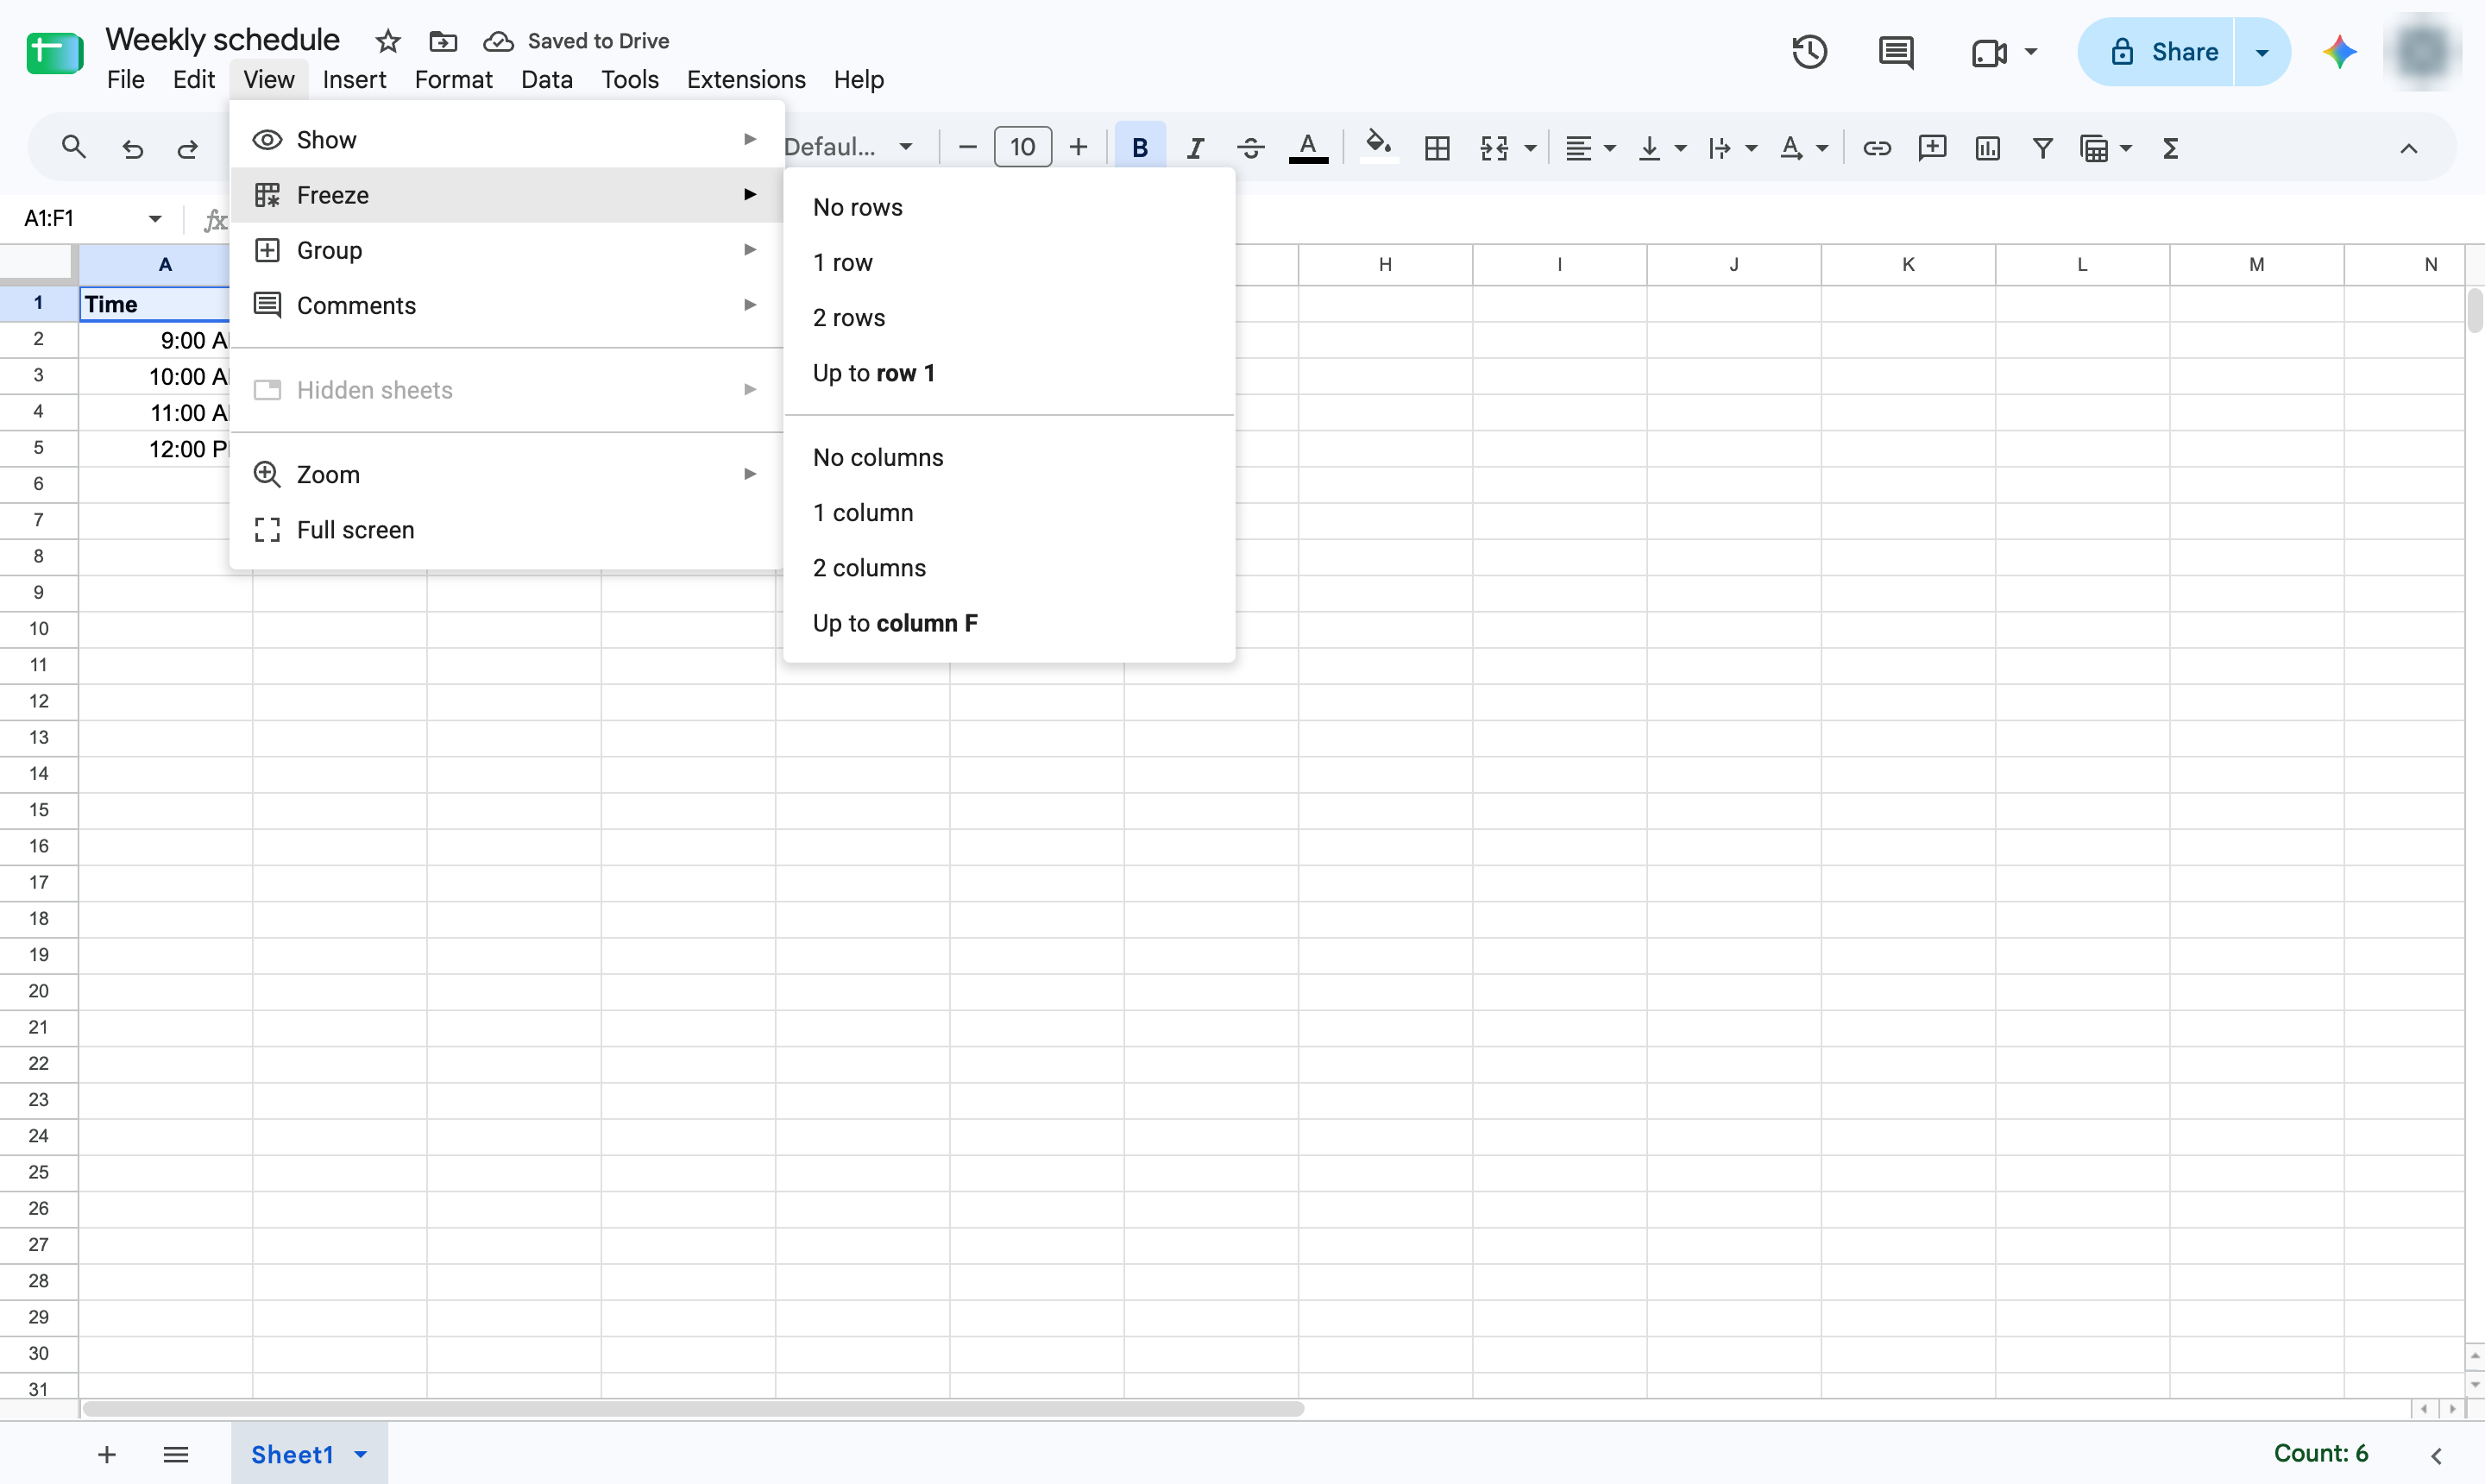Click the redo arrow
The image size is (2485, 1484).
pos(188,148)
